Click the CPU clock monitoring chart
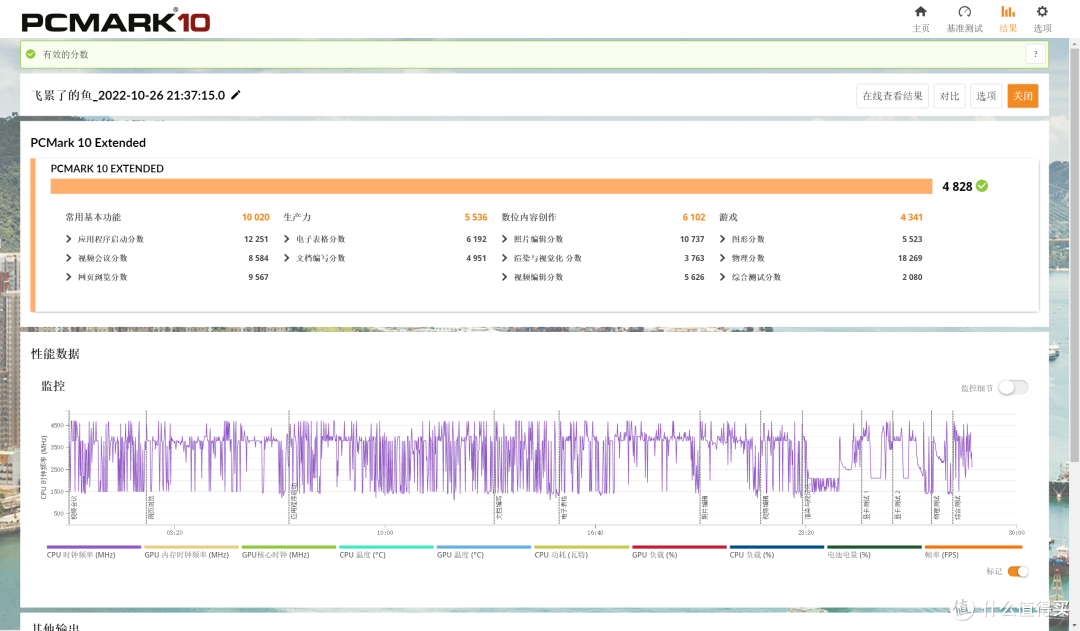The image size is (1080, 631). [x=542, y=468]
